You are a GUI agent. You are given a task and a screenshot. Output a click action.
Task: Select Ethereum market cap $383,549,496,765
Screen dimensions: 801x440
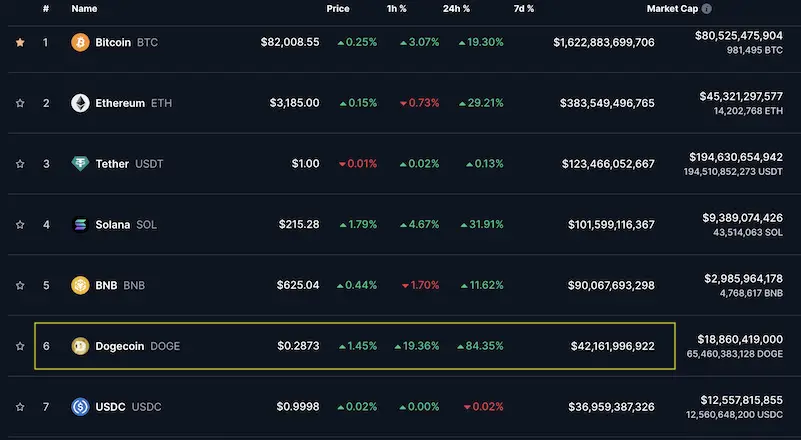607,103
